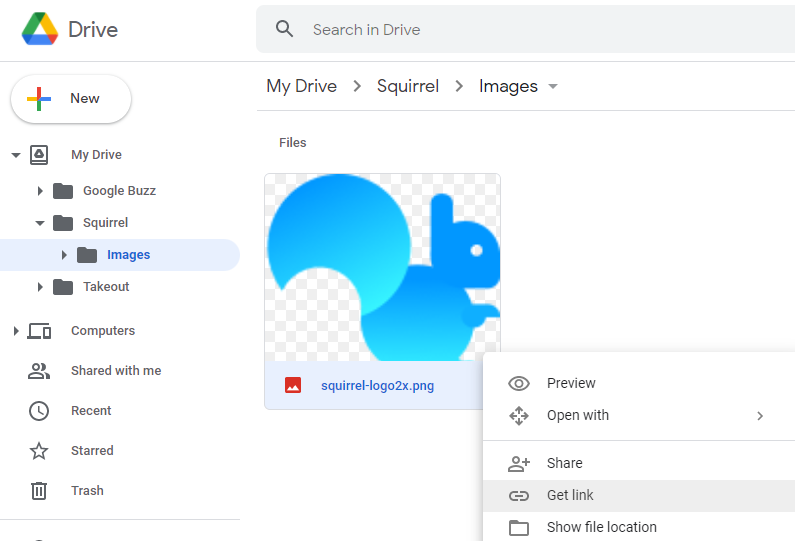The width and height of the screenshot is (795, 541).
Task: Click the My Drive sidebar icon
Action: point(39,155)
